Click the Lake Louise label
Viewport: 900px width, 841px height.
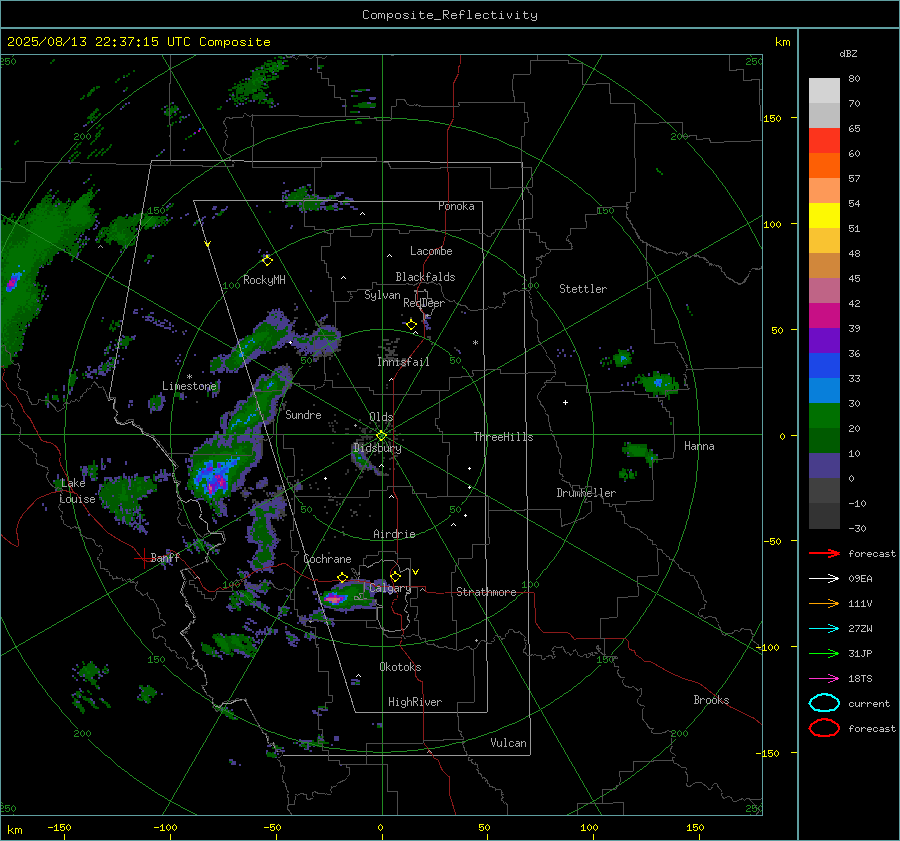(x=77, y=491)
